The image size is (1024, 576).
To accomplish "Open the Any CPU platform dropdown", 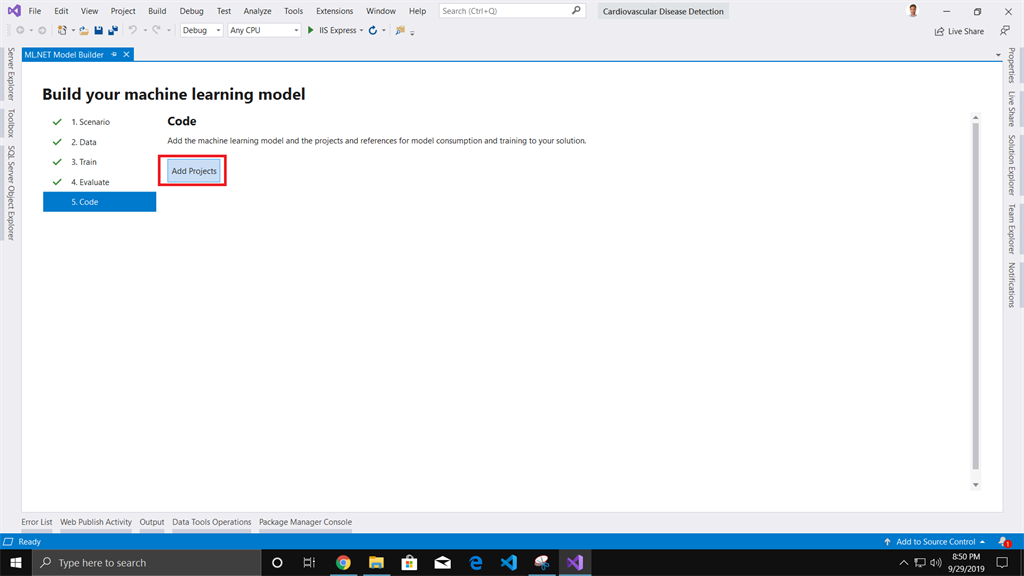I will click(263, 30).
